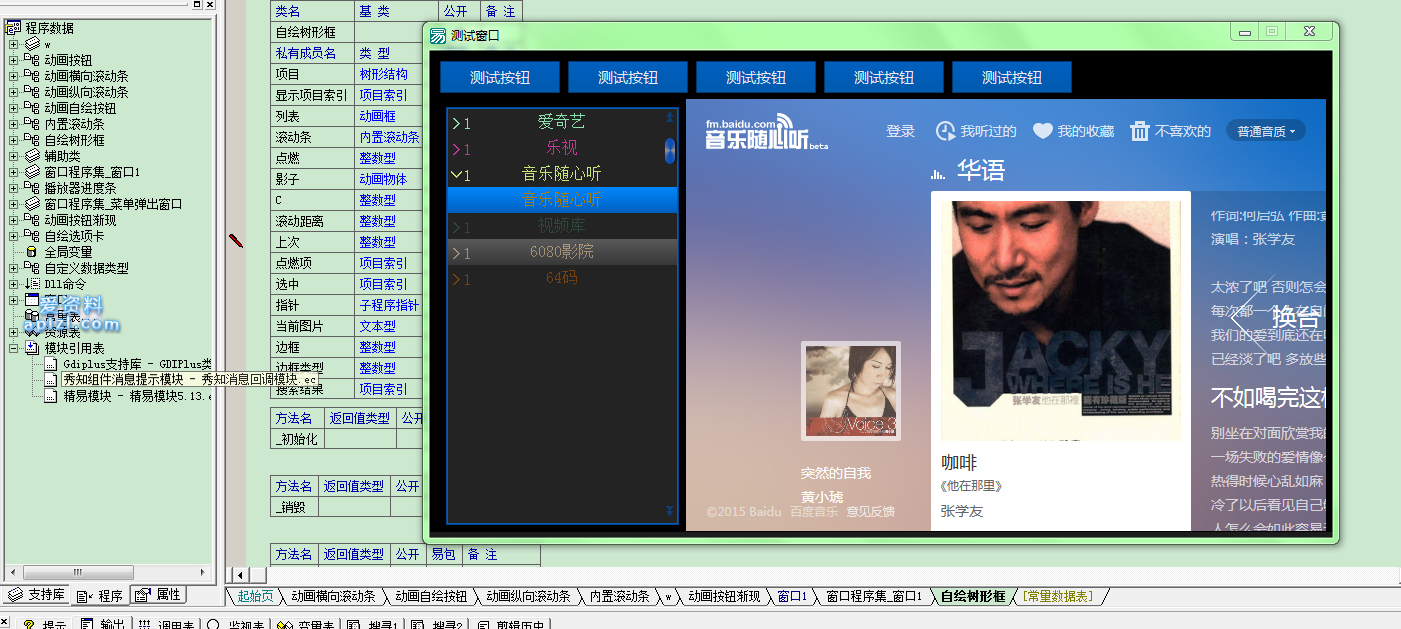Collapse the 音乐随心听 group arrow
1401x629 pixels.
click(x=456, y=175)
